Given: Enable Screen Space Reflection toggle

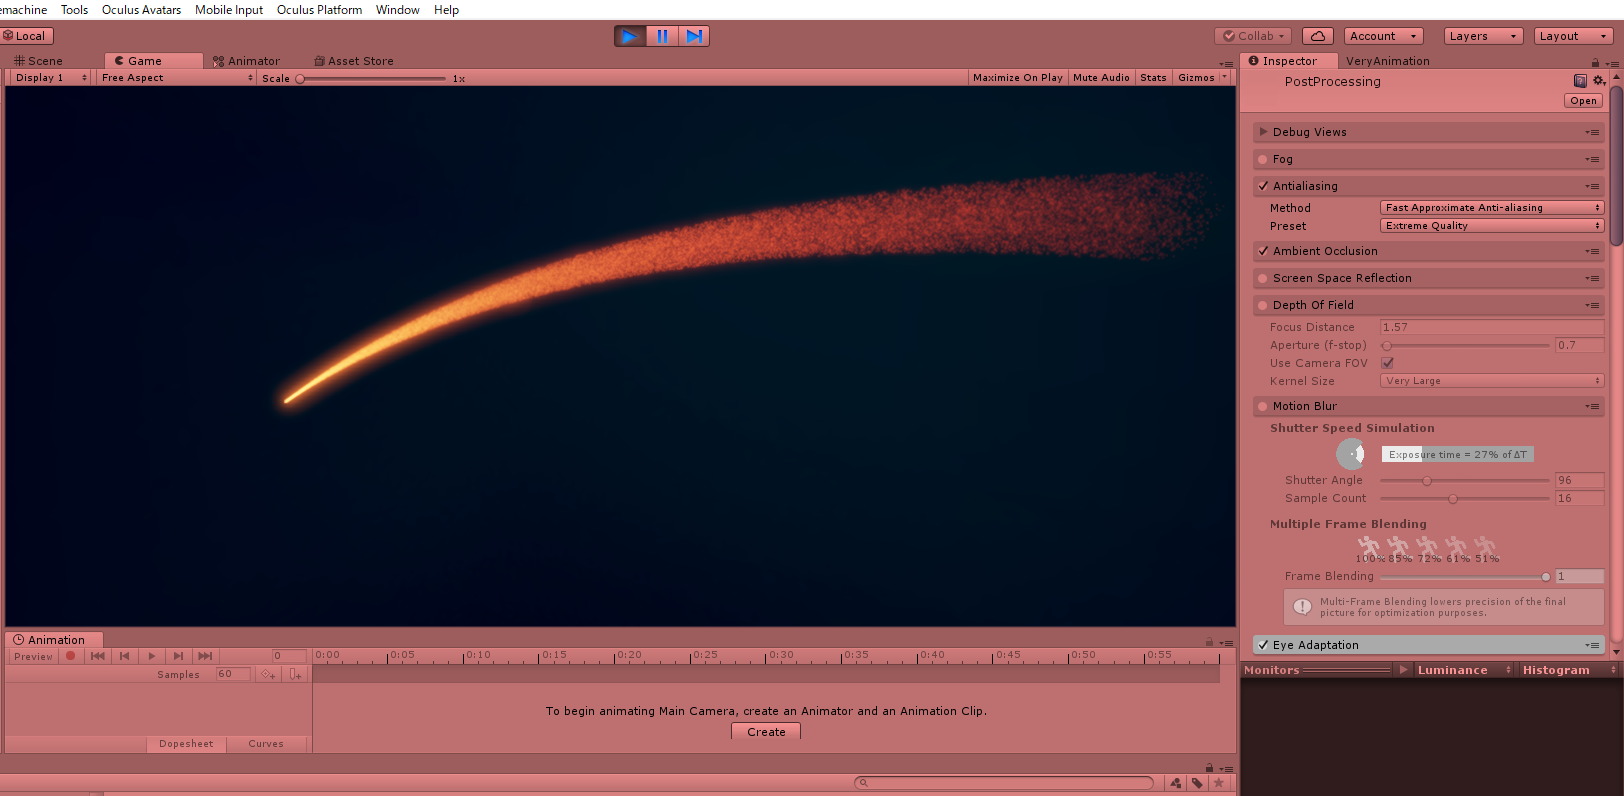Looking at the screenshot, I should [1263, 278].
